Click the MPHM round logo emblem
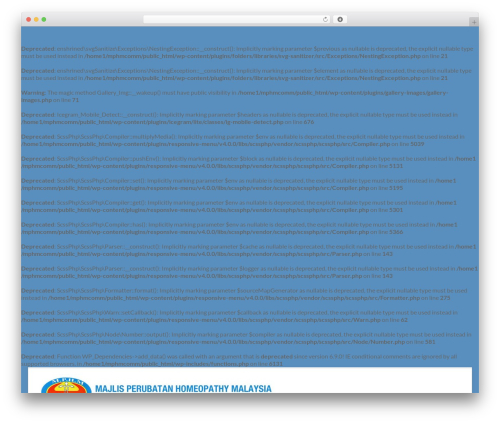 [x=66, y=385]
